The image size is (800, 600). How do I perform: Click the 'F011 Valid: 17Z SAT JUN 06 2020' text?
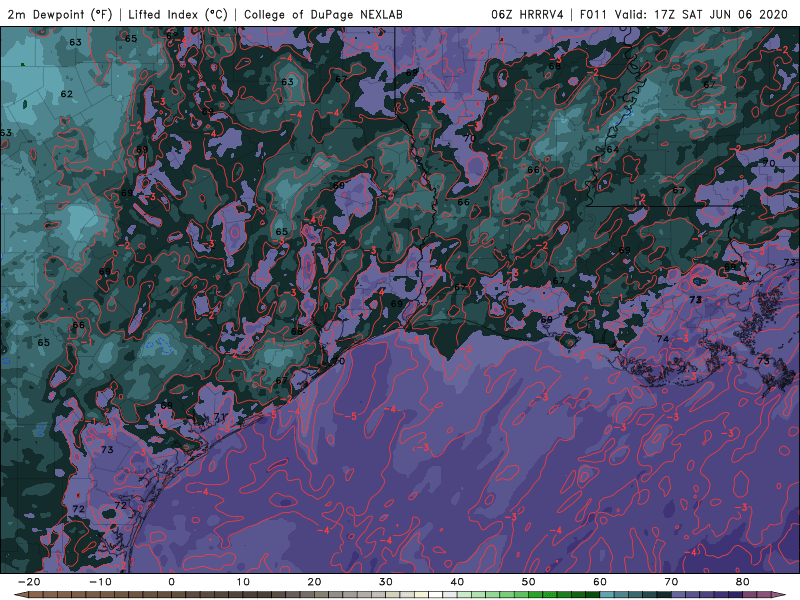click(x=684, y=14)
